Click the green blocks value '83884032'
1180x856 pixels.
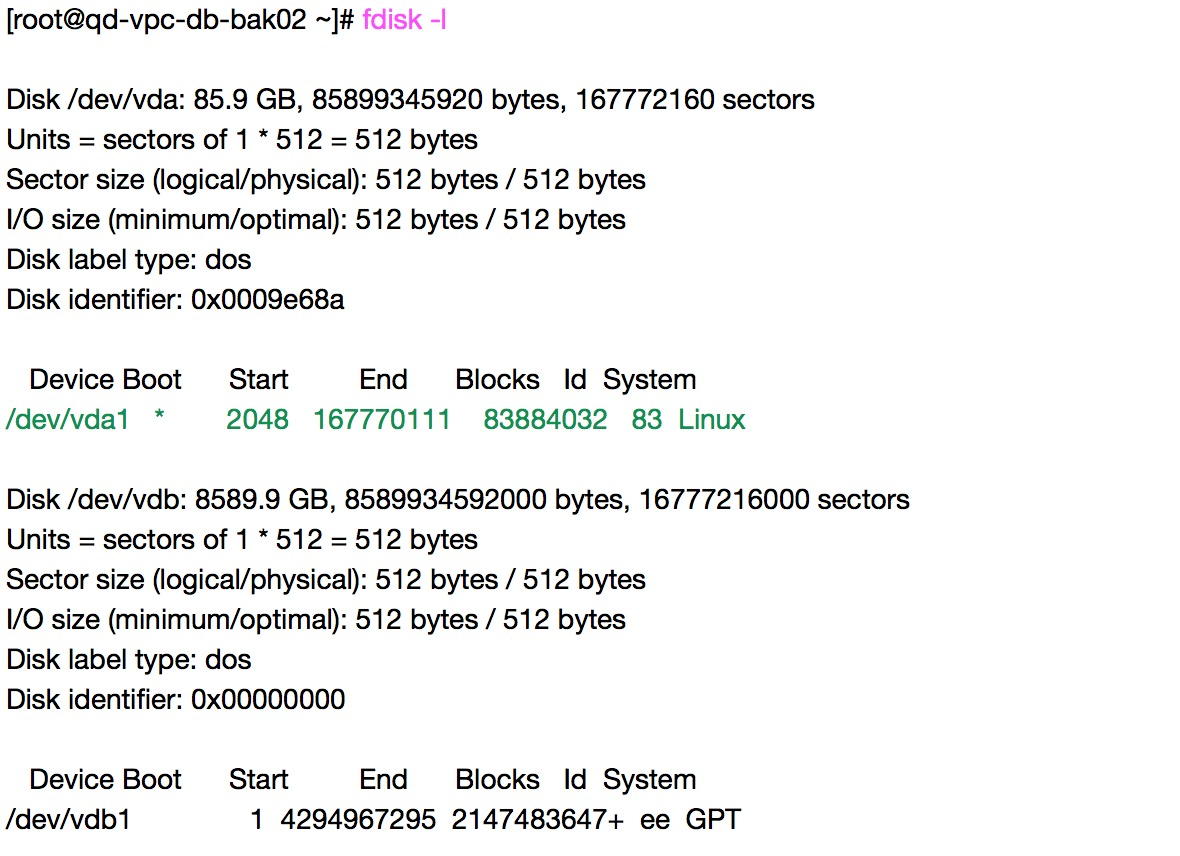point(545,420)
